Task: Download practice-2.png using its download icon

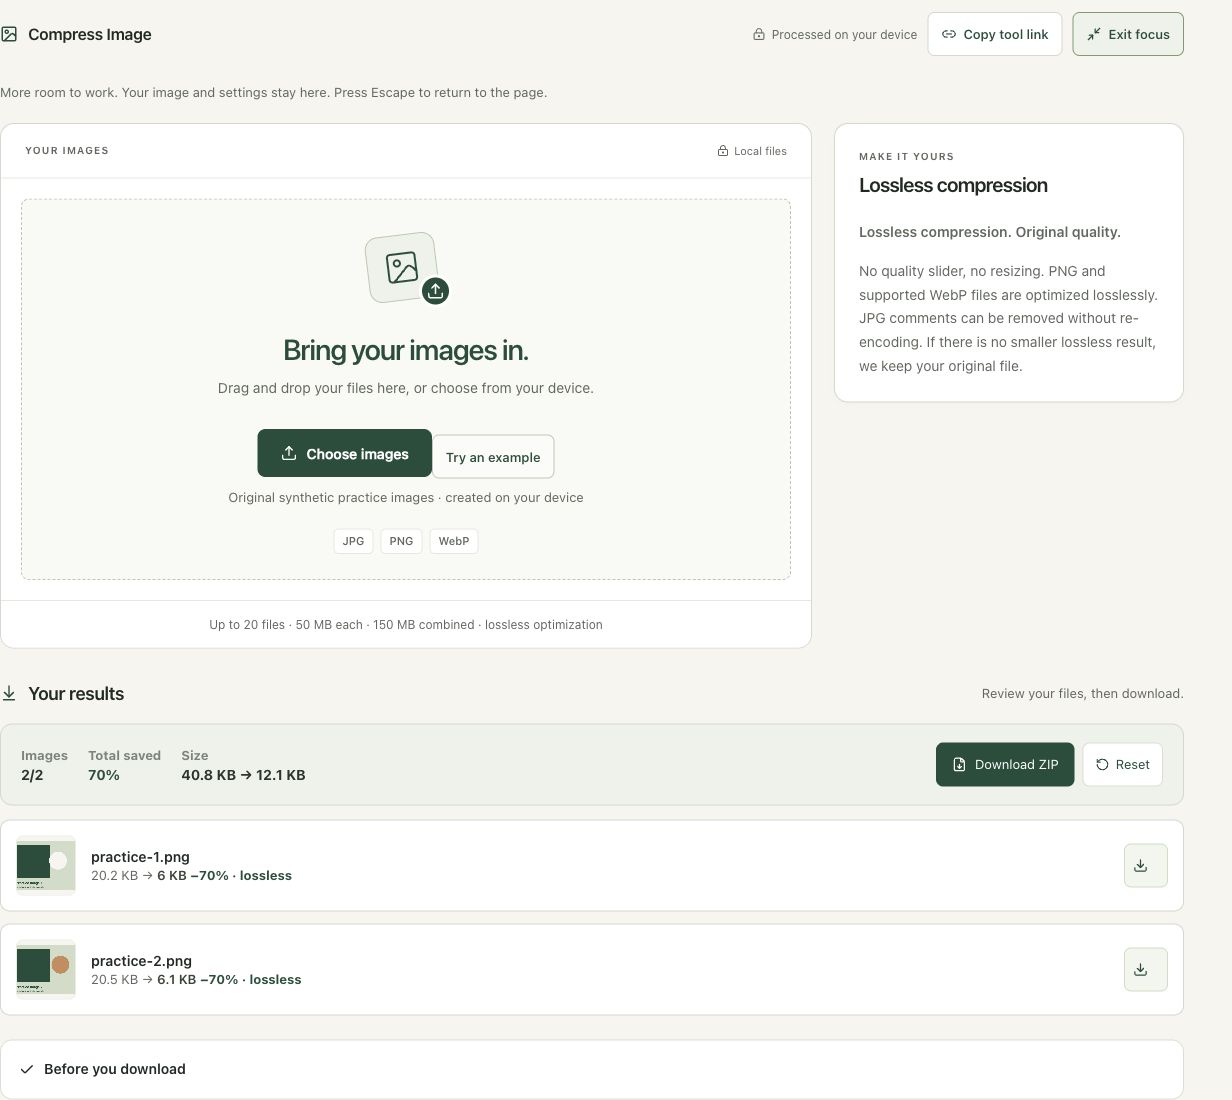Action: click(1145, 969)
